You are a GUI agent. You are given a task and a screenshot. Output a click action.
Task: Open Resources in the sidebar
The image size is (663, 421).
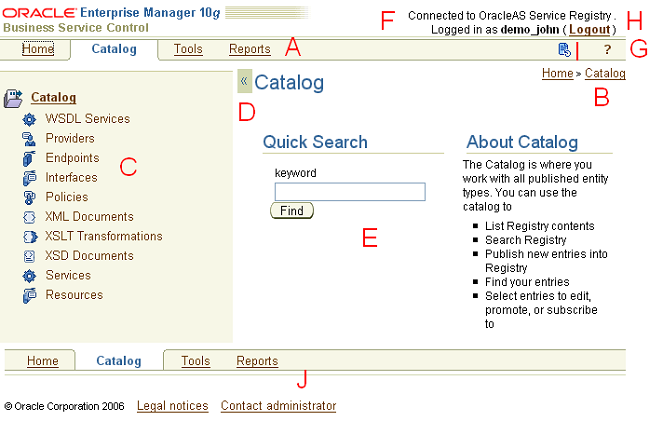point(74,295)
